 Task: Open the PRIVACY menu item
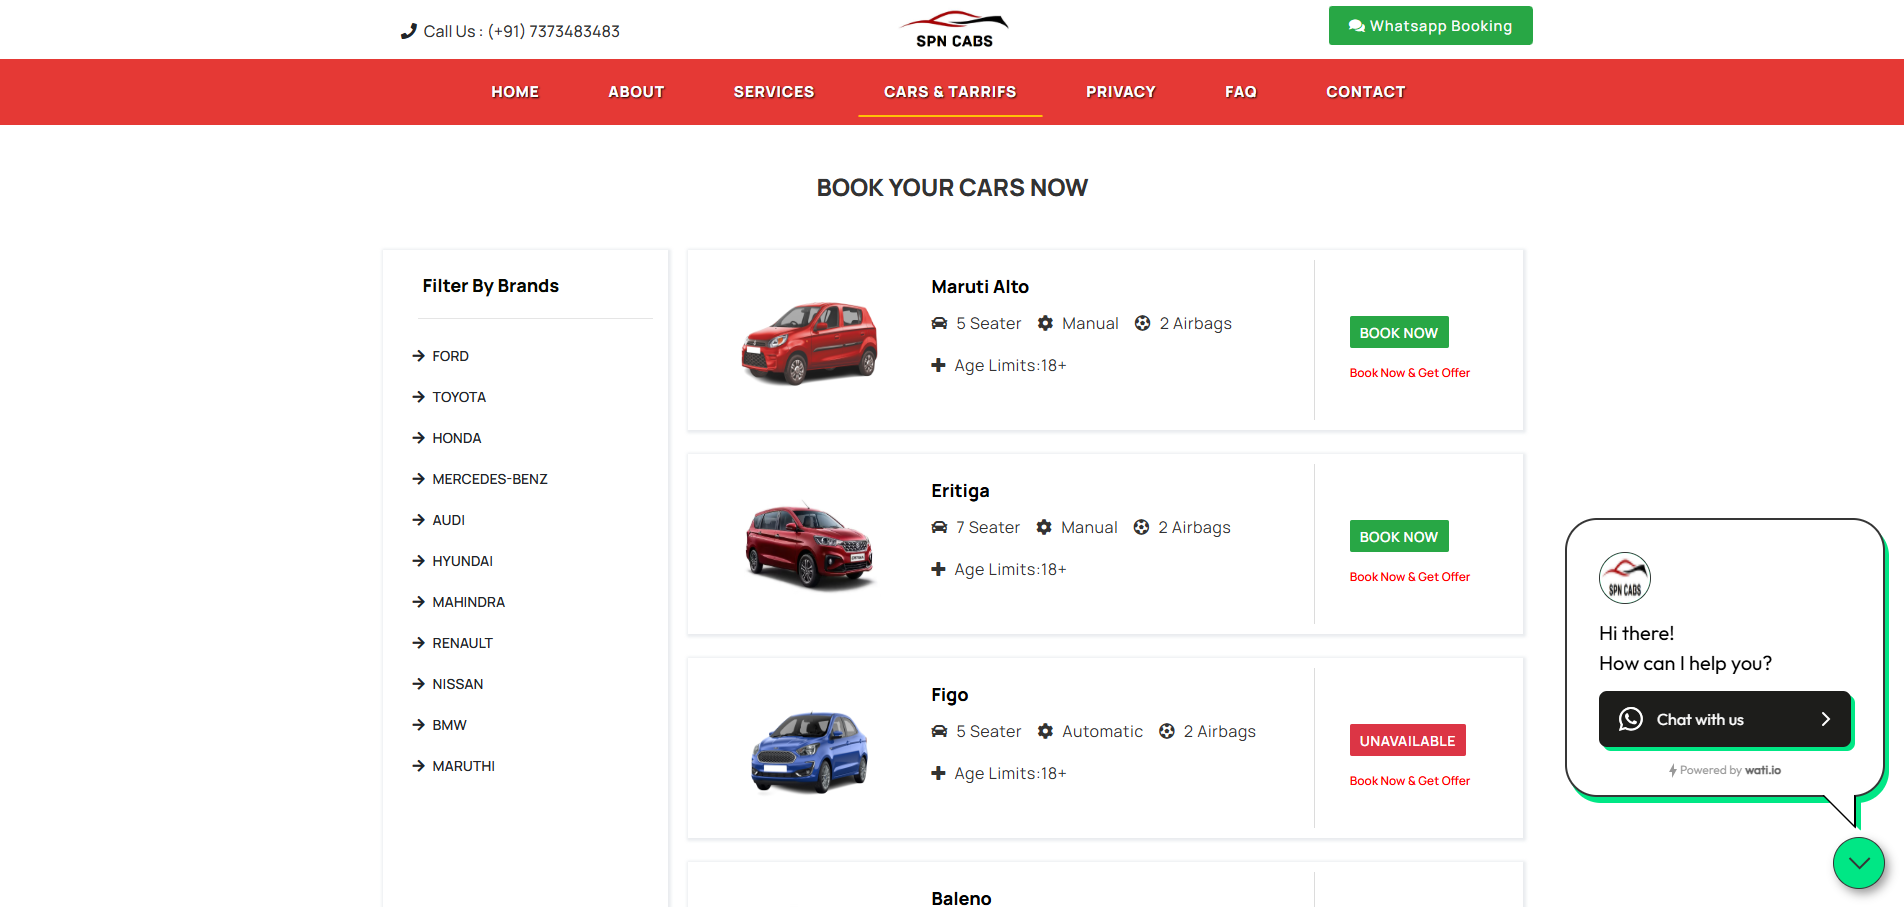(1121, 92)
